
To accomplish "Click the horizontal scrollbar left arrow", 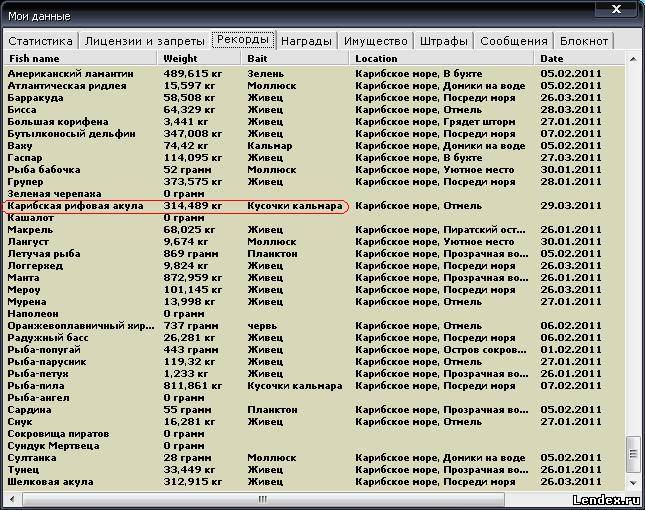I will point(12,497).
